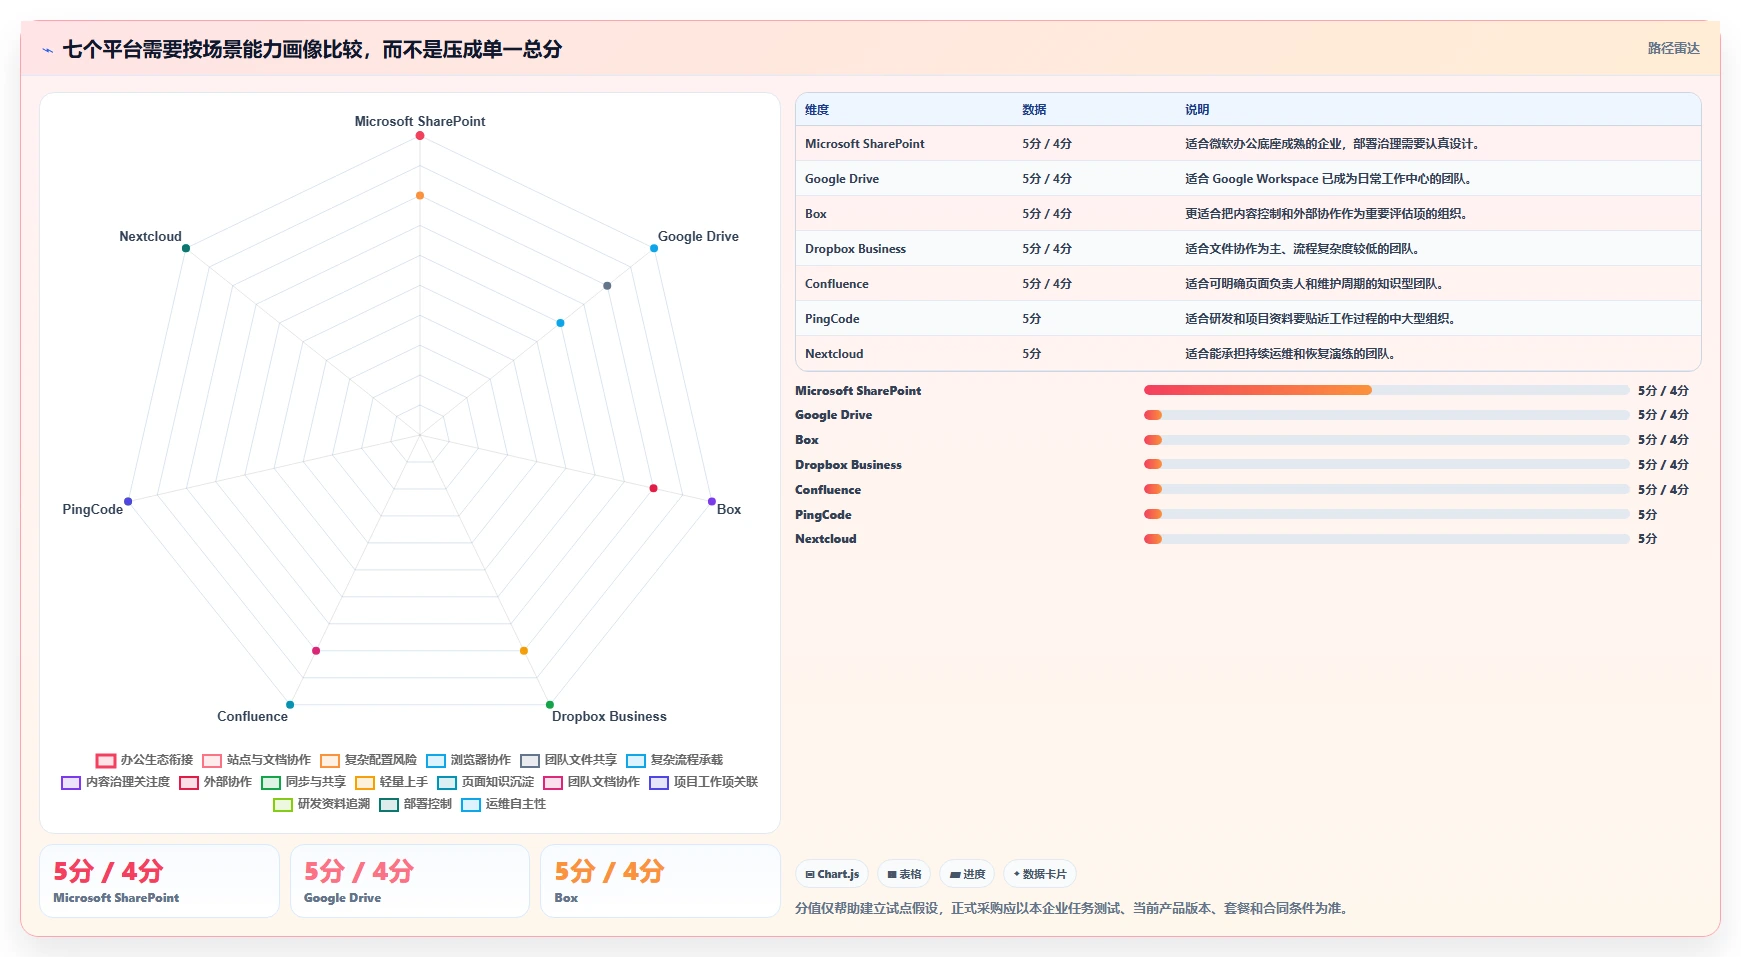Click the description 适合研发和项目资料要贴近工作过程的中大型组织。
The width and height of the screenshot is (1741, 957).
click(x=1323, y=319)
